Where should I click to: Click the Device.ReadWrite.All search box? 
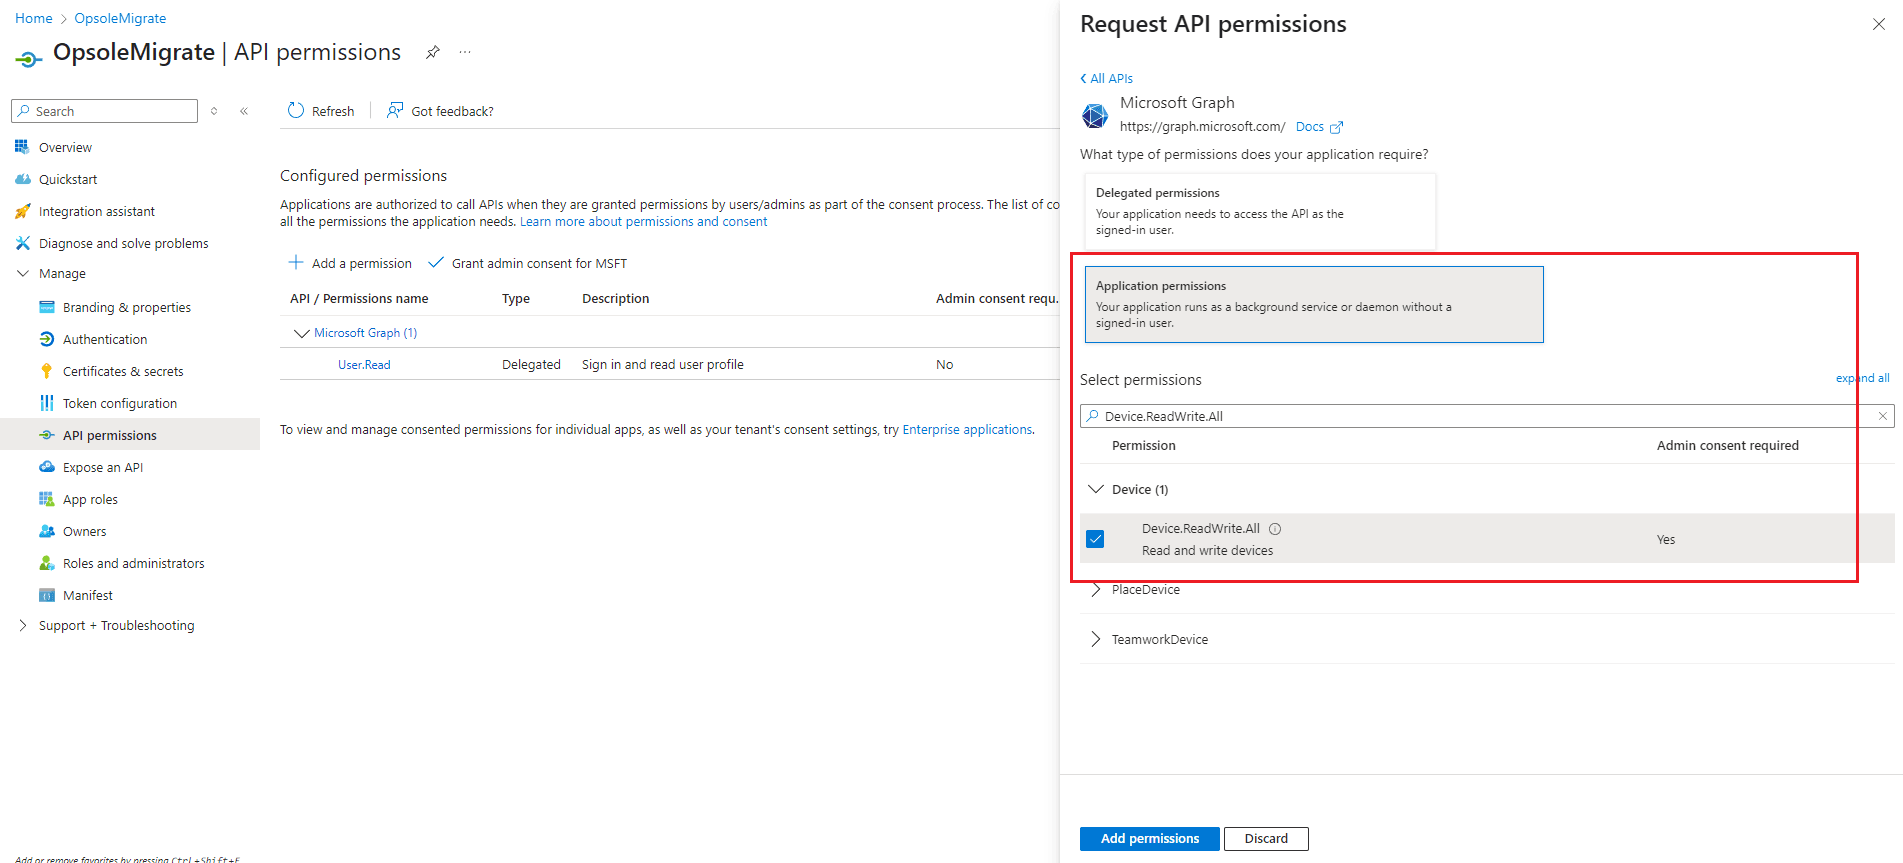click(x=1487, y=416)
